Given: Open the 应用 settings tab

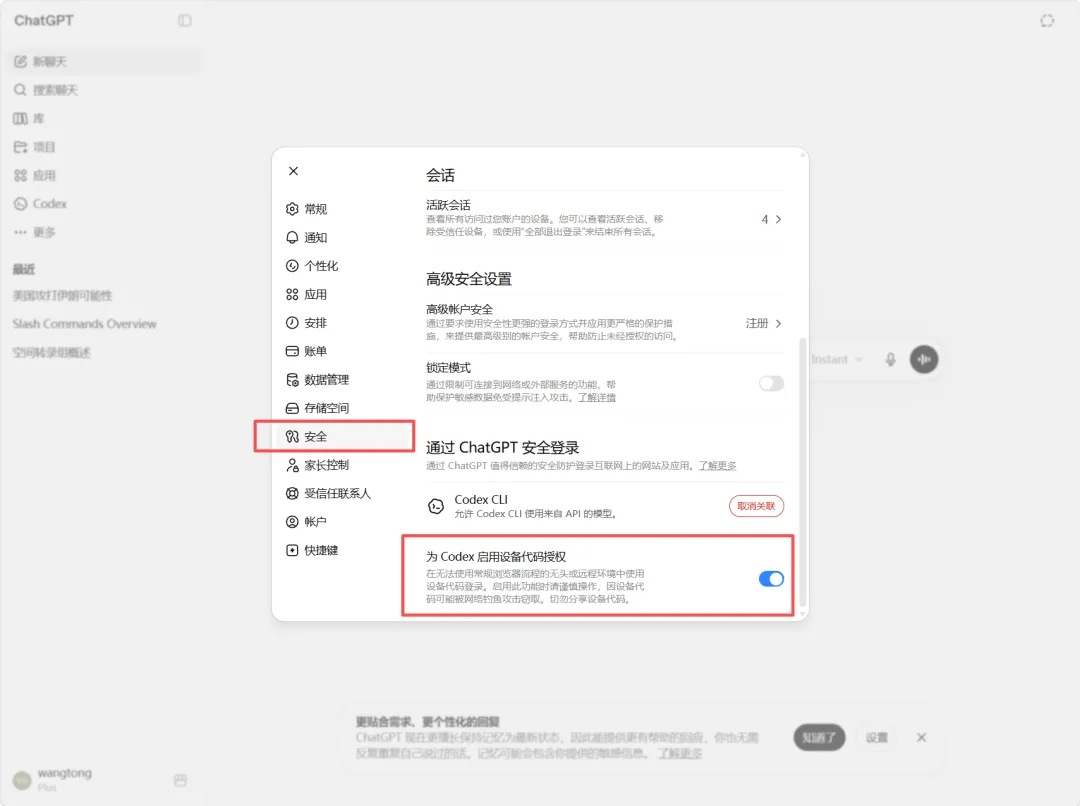Looking at the screenshot, I should [x=344, y=294].
